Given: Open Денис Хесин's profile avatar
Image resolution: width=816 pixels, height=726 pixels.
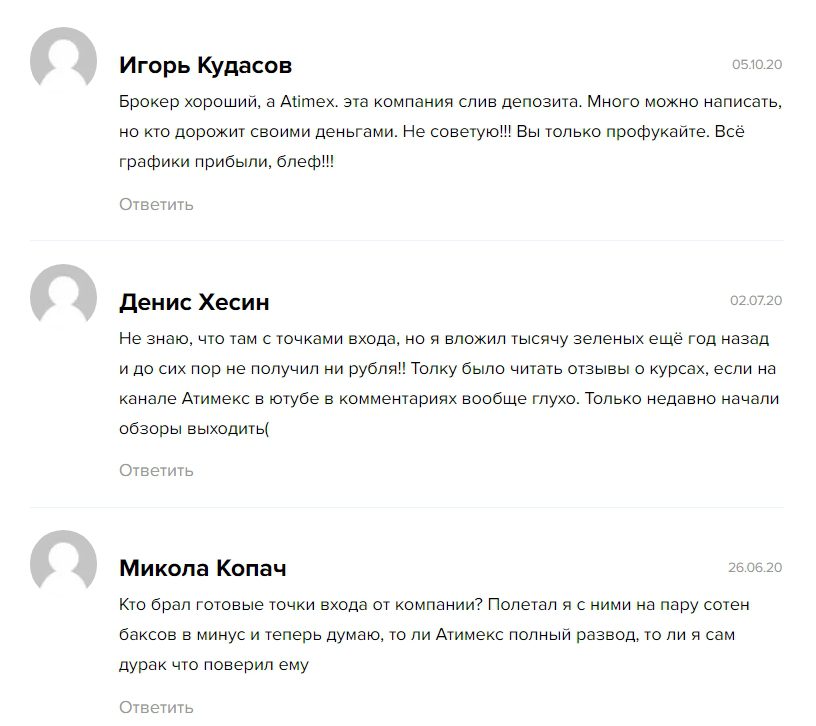Looking at the screenshot, I should tap(64, 297).
